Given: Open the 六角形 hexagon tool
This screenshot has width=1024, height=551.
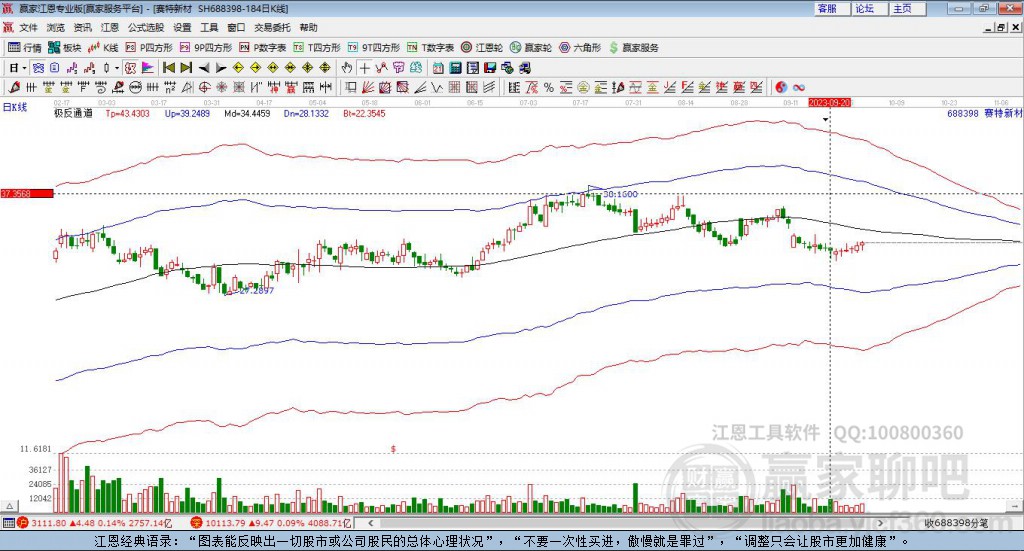Looking at the screenshot, I should pyautogui.click(x=580, y=48).
